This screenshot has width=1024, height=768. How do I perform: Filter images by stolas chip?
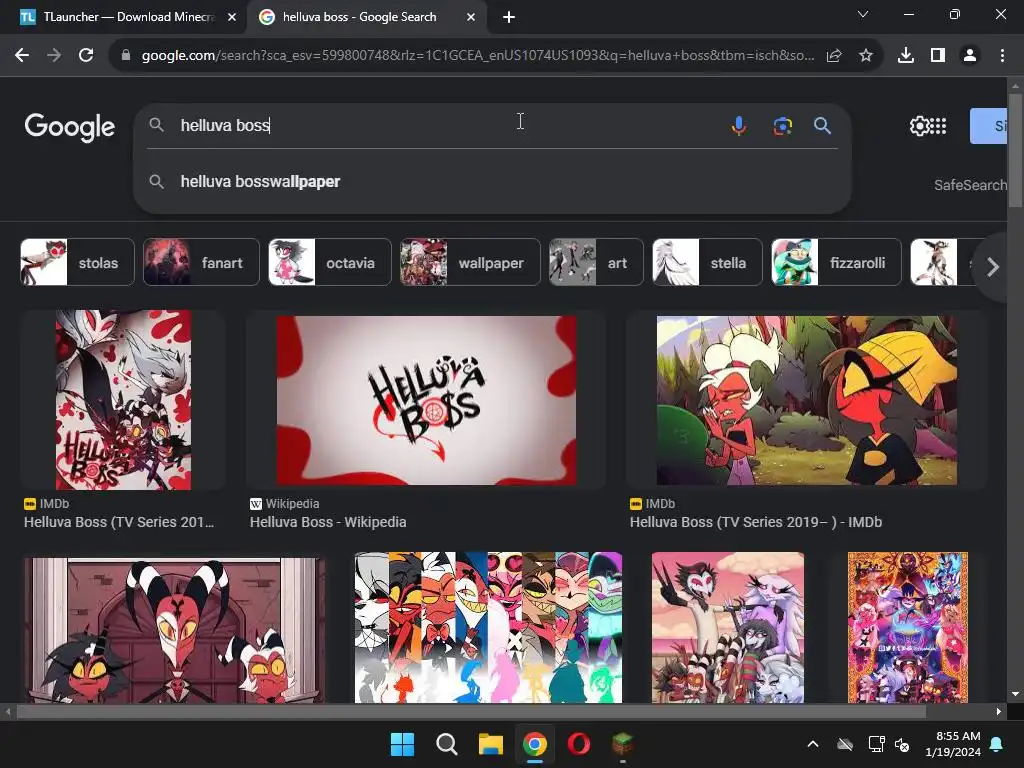point(77,263)
